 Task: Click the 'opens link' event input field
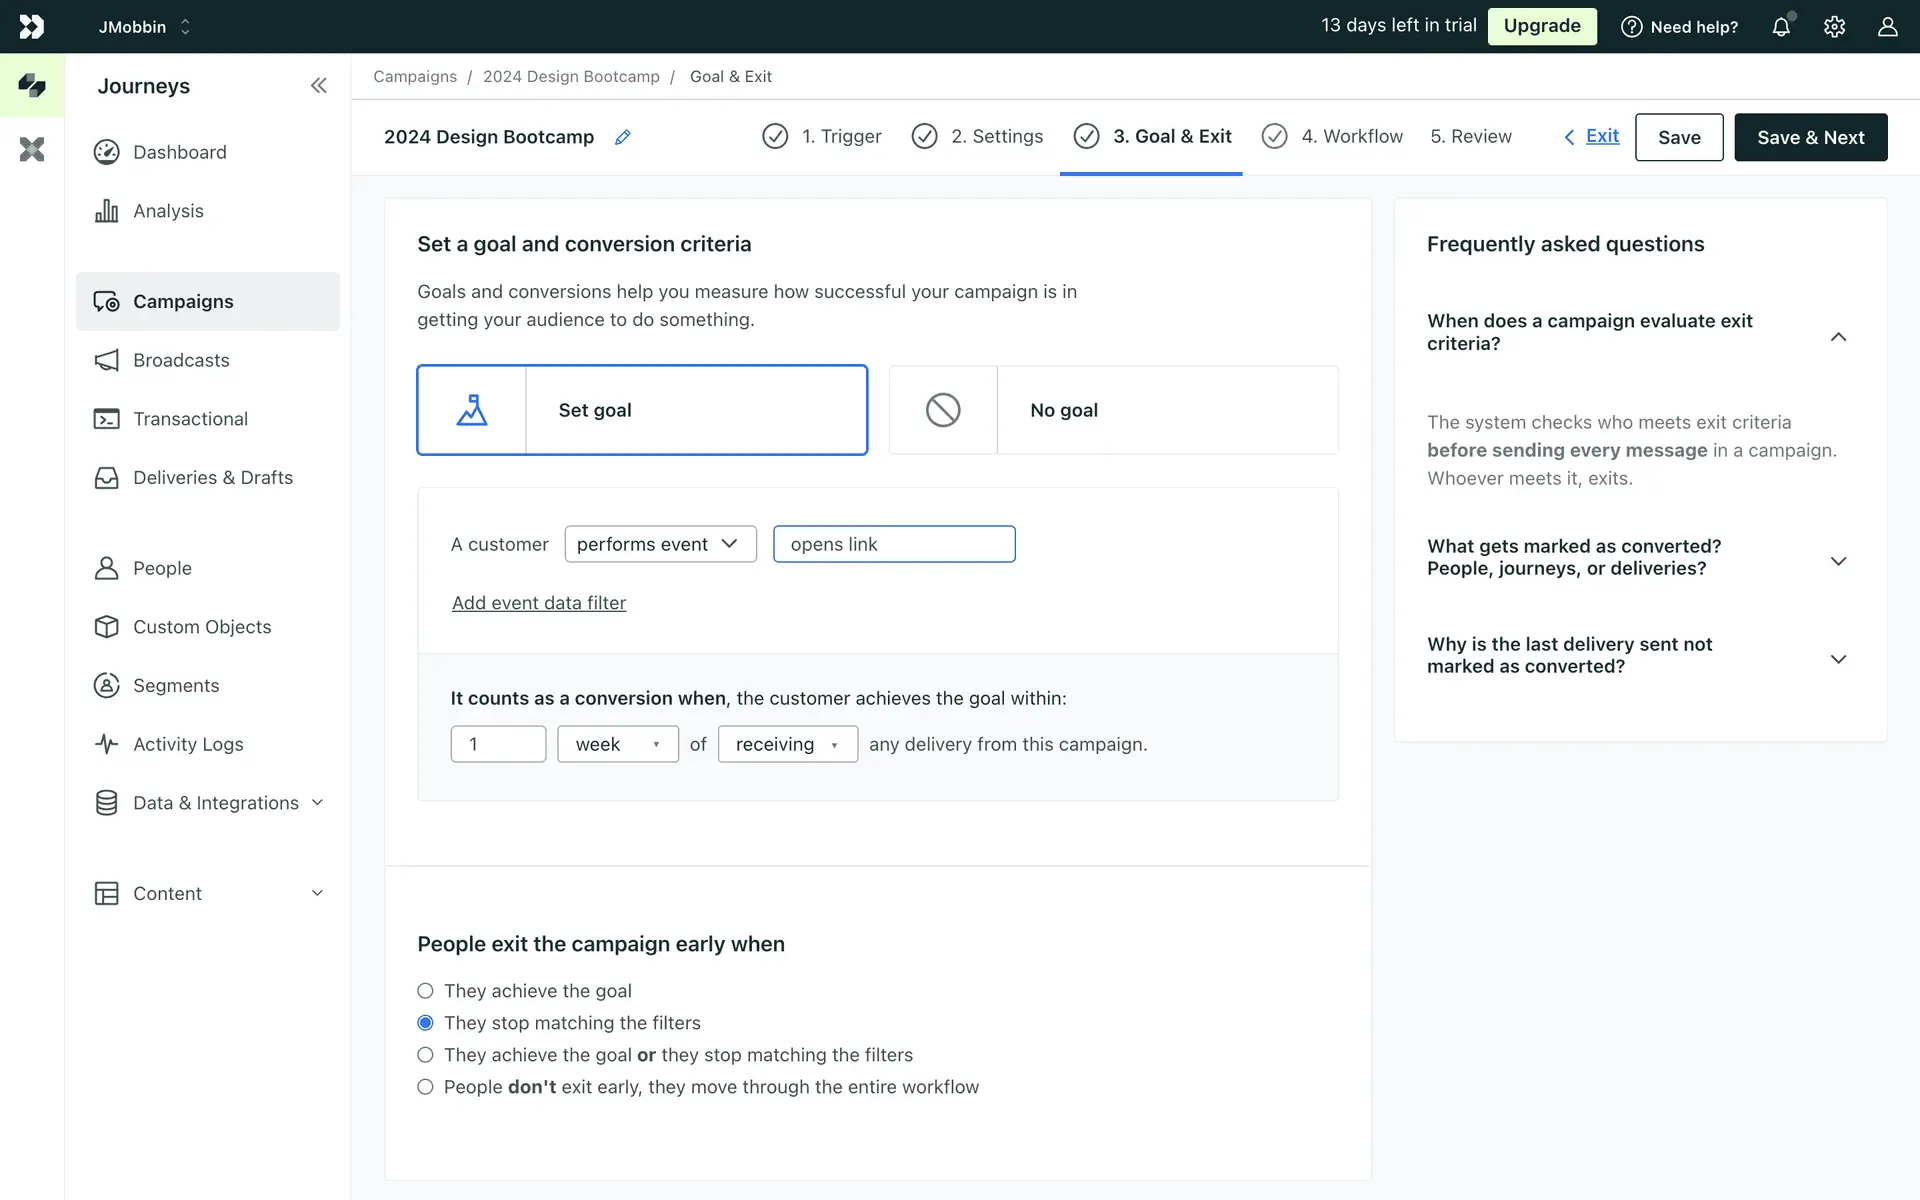894,544
